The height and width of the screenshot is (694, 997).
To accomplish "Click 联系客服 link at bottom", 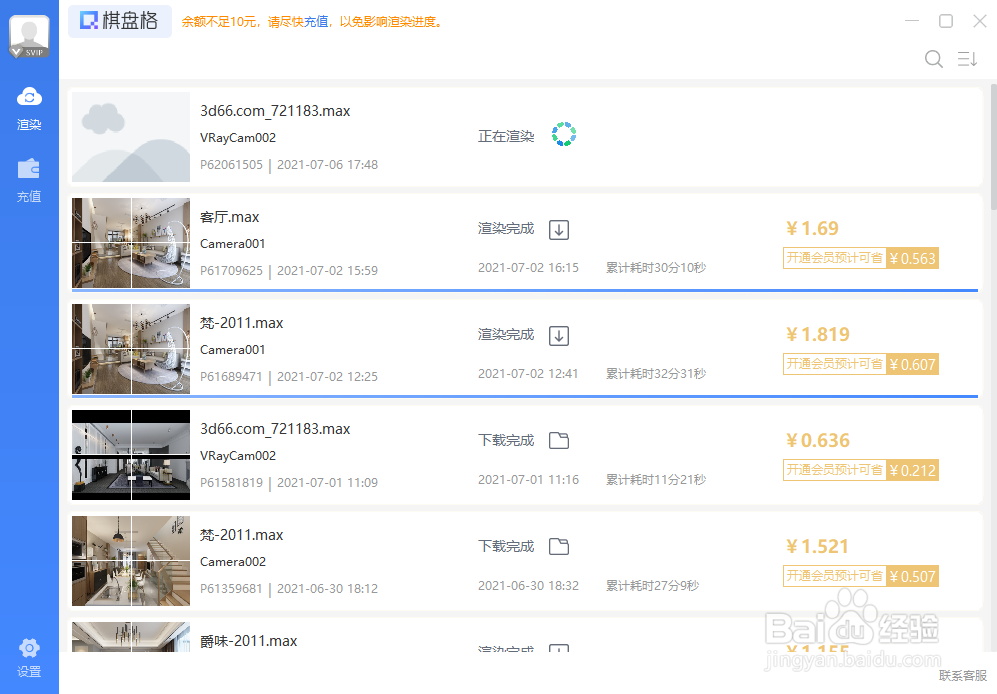I will [963, 676].
